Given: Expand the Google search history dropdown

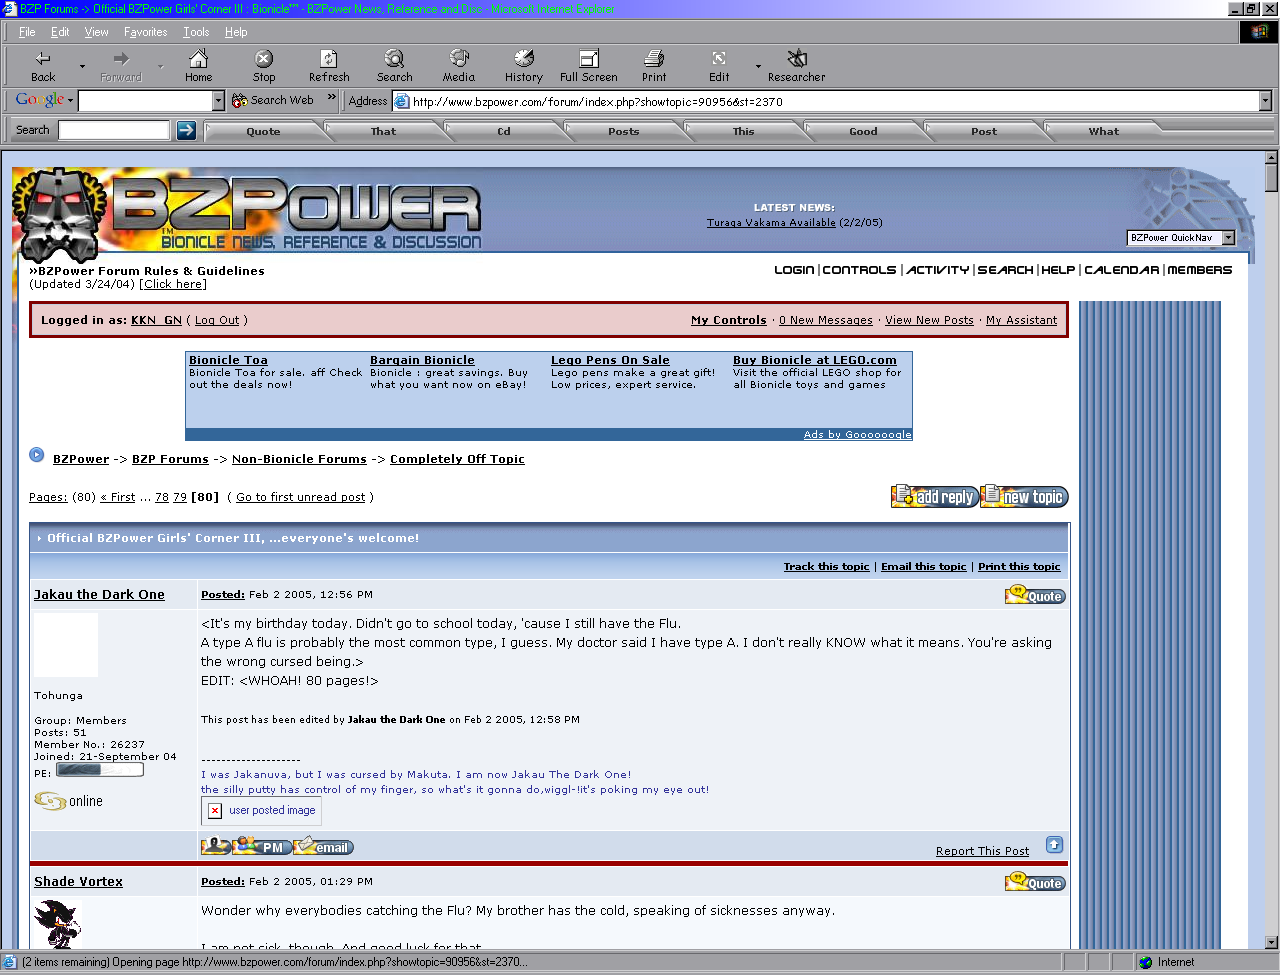Looking at the screenshot, I should pyautogui.click(x=217, y=100).
